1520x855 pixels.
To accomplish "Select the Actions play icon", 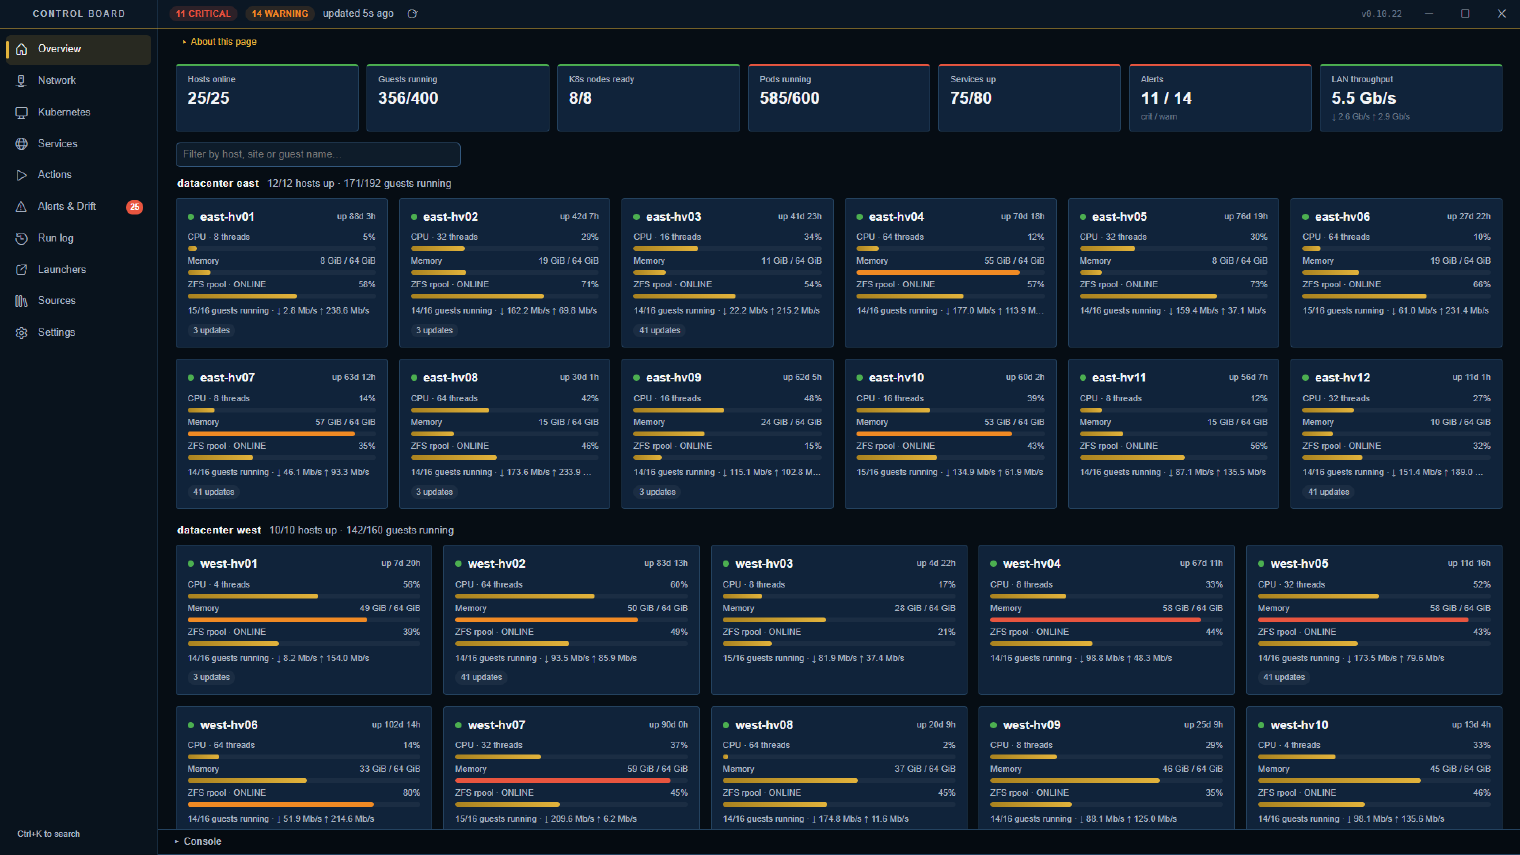I will pyautogui.click(x=21, y=175).
